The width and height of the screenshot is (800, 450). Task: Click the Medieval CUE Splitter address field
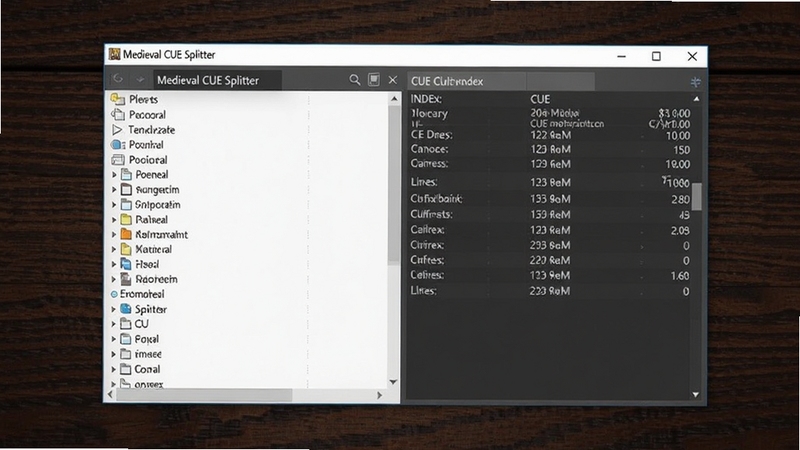217,80
